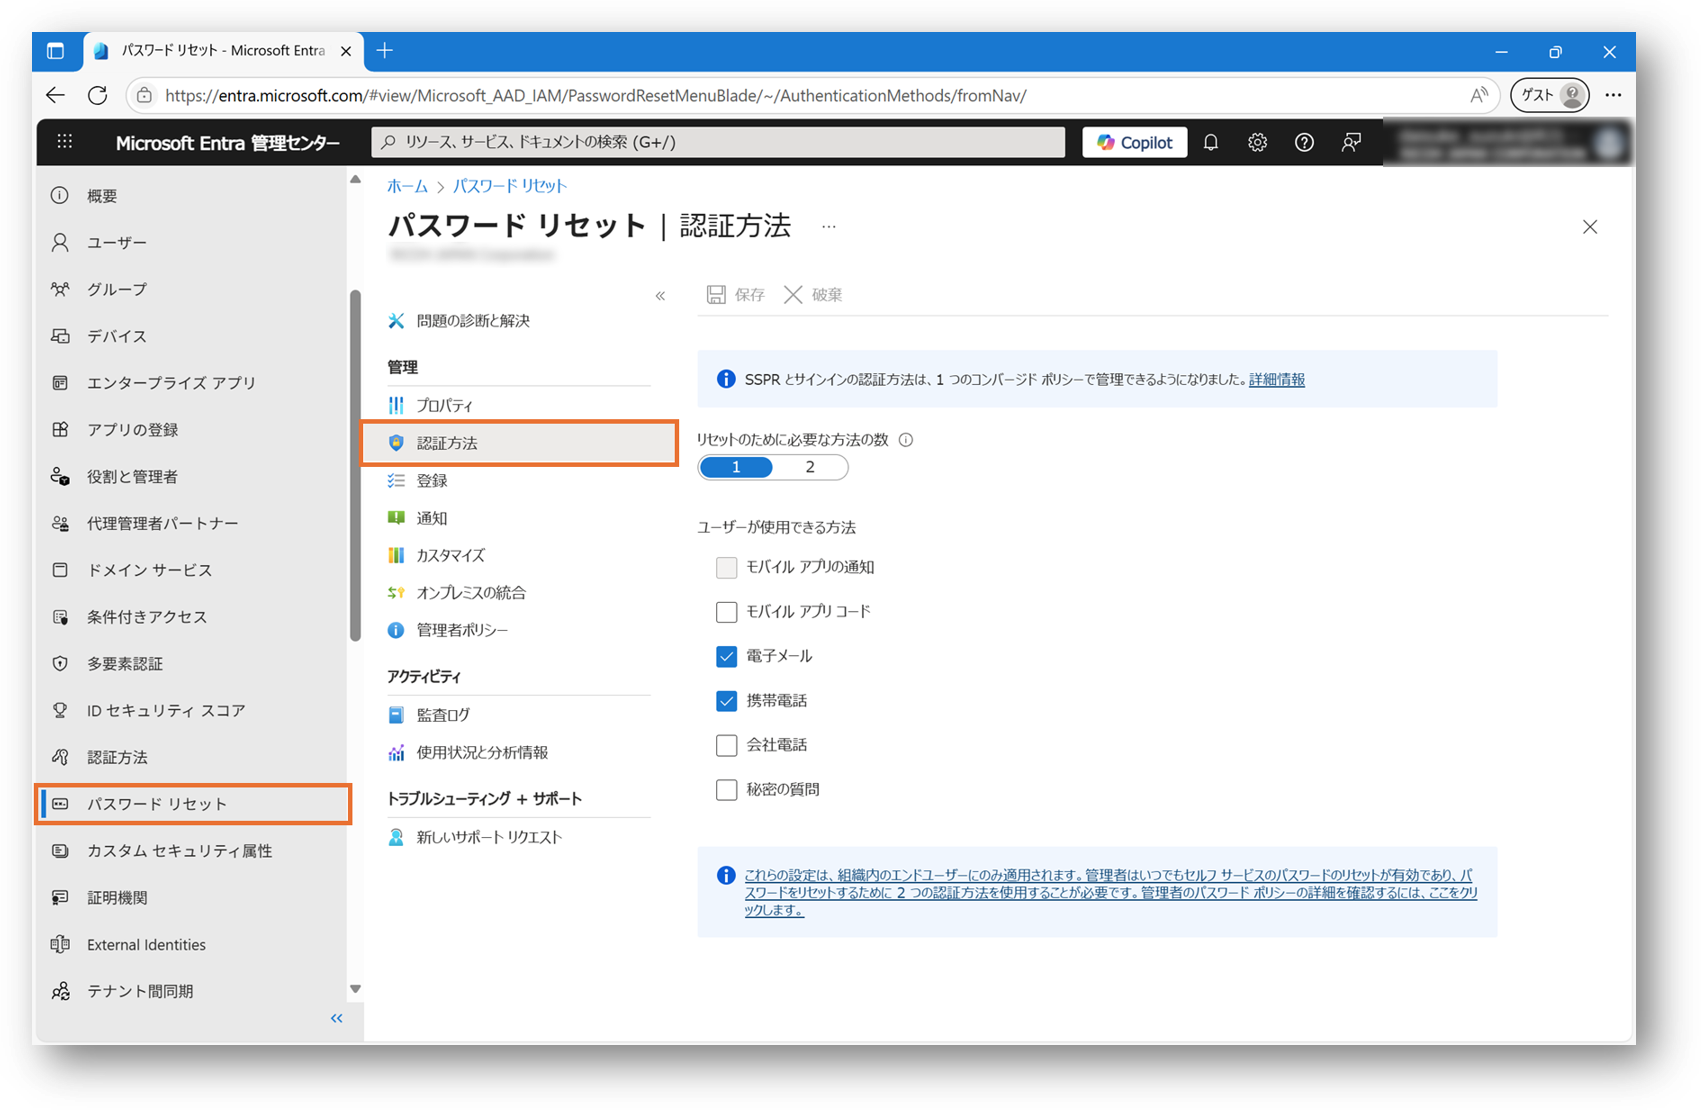
Task: Open the help question mark icon
Action: tap(1304, 143)
